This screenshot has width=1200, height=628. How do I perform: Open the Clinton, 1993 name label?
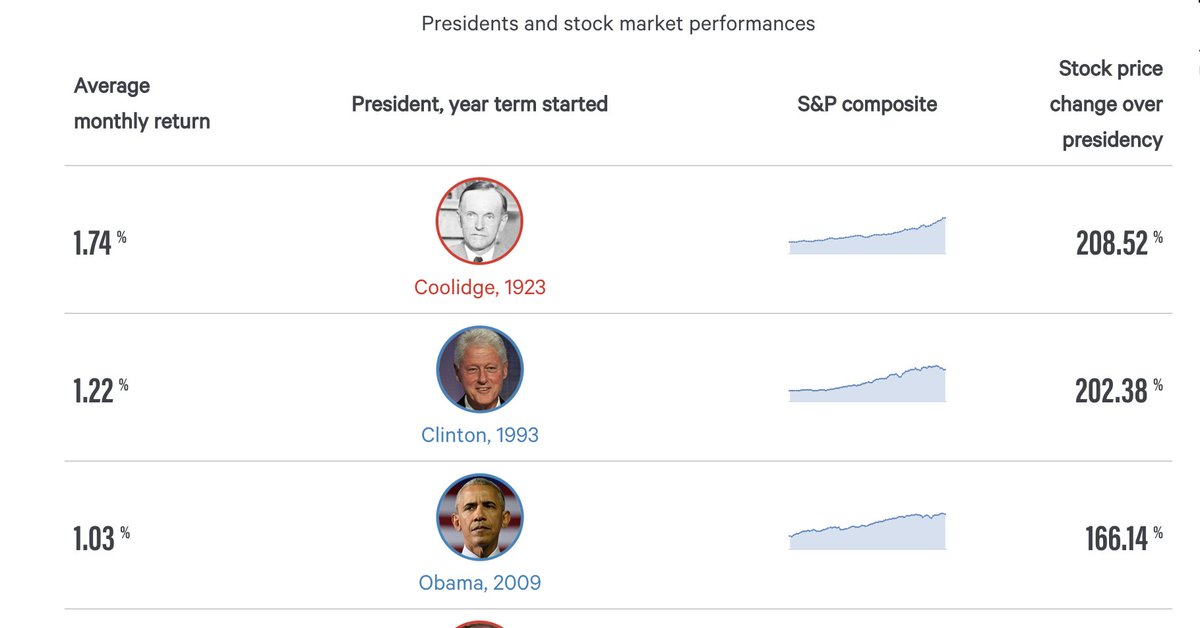[x=480, y=435]
